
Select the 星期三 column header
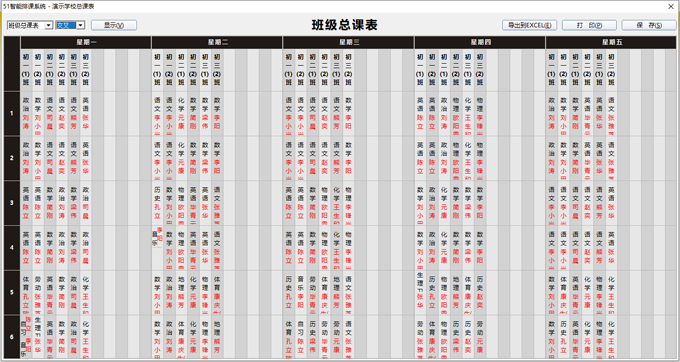[x=349, y=42]
